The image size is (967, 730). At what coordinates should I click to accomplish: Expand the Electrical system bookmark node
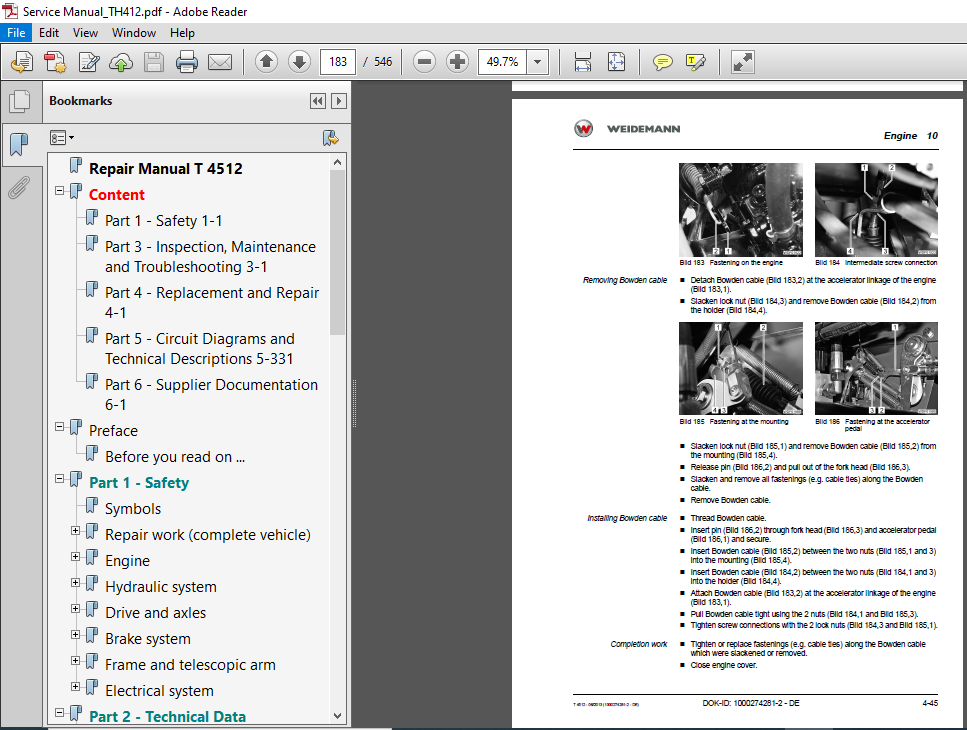coord(75,686)
